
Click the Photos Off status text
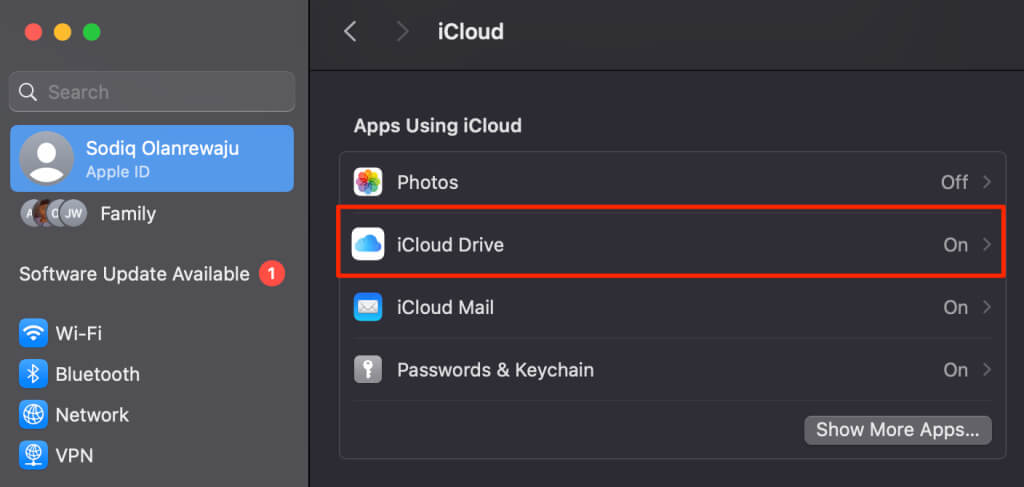(x=954, y=183)
